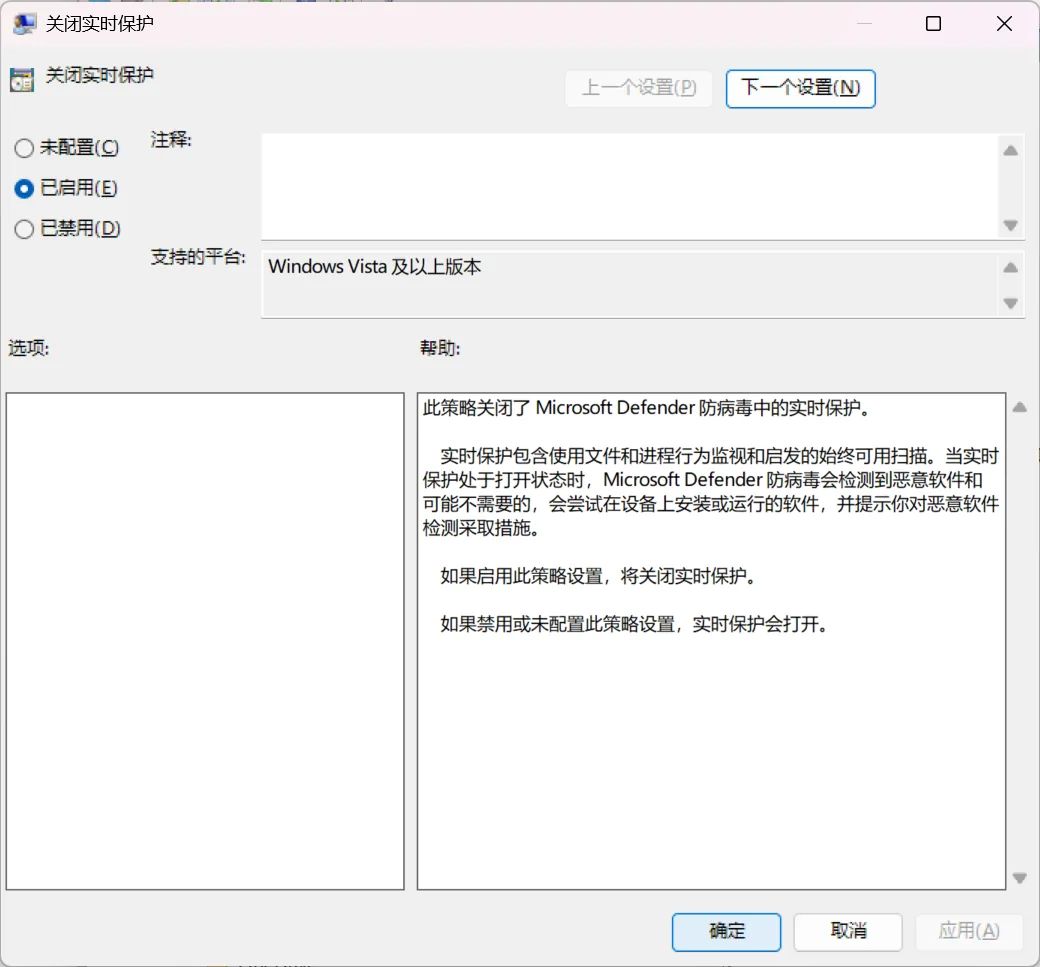This screenshot has width=1040, height=967.
Task: Click the empty 选项 options panel
Action: click(205, 641)
